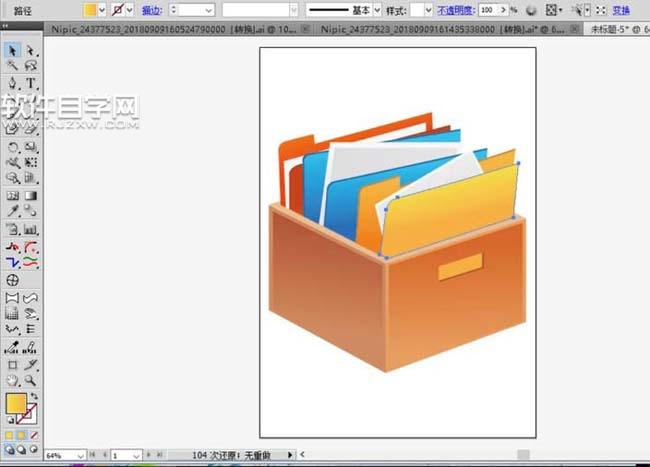This screenshot has height=467, width=650.
Task: Open the 变换 transform panel link
Action: click(x=621, y=10)
